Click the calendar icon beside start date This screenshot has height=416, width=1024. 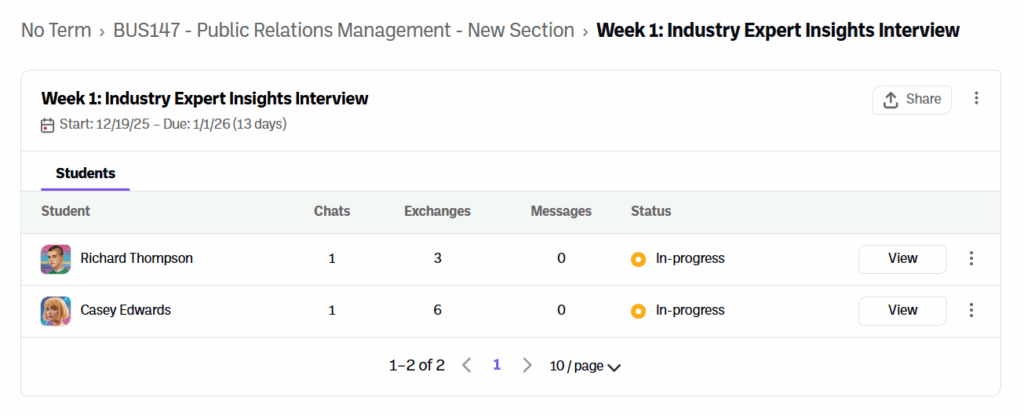click(x=47, y=125)
